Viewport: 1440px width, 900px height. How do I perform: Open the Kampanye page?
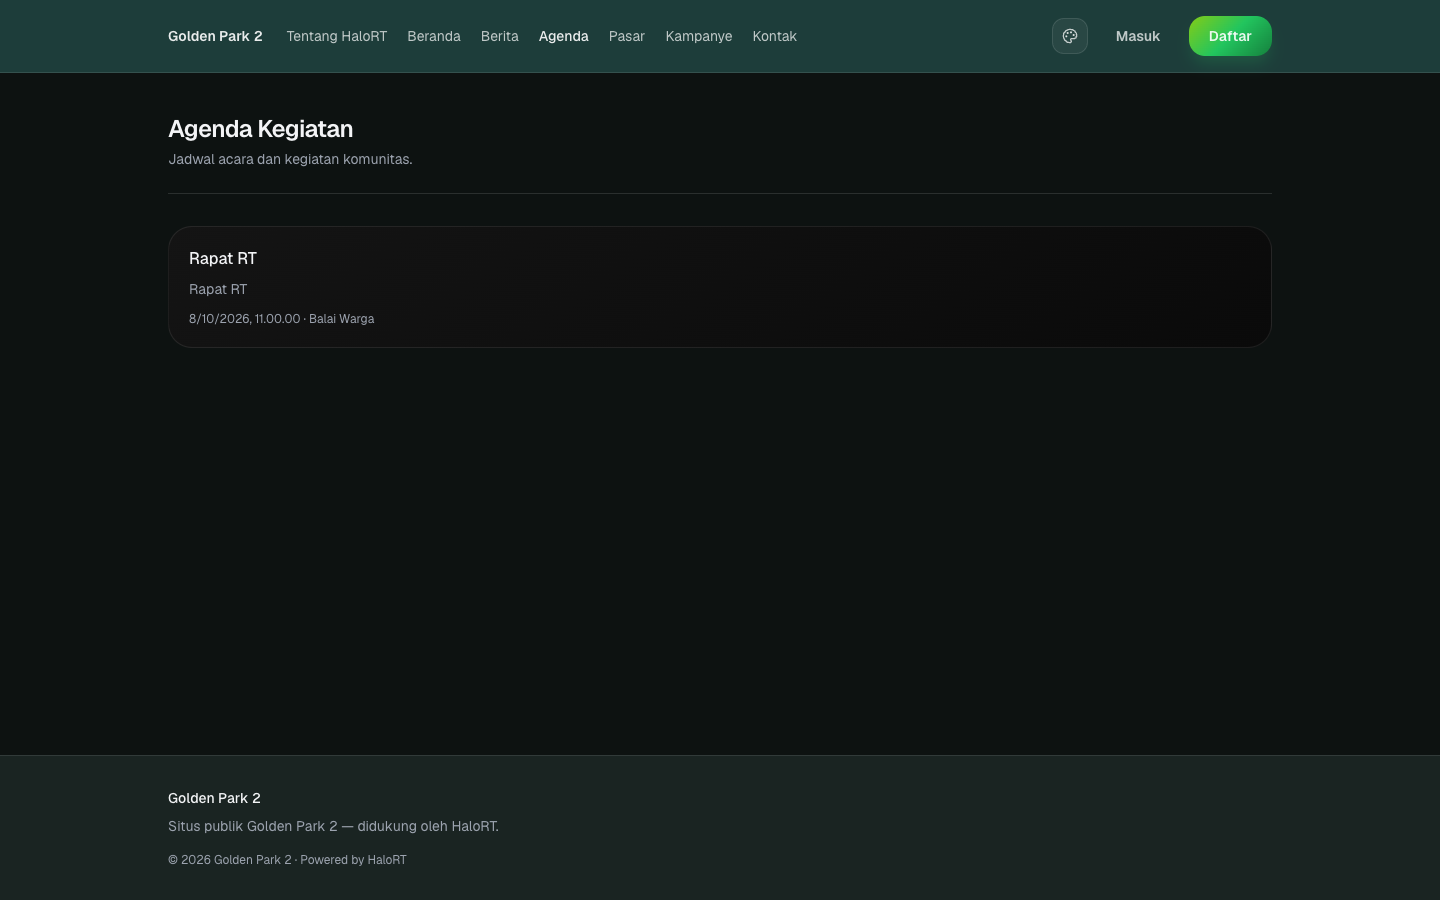pyautogui.click(x=699, y=36)
